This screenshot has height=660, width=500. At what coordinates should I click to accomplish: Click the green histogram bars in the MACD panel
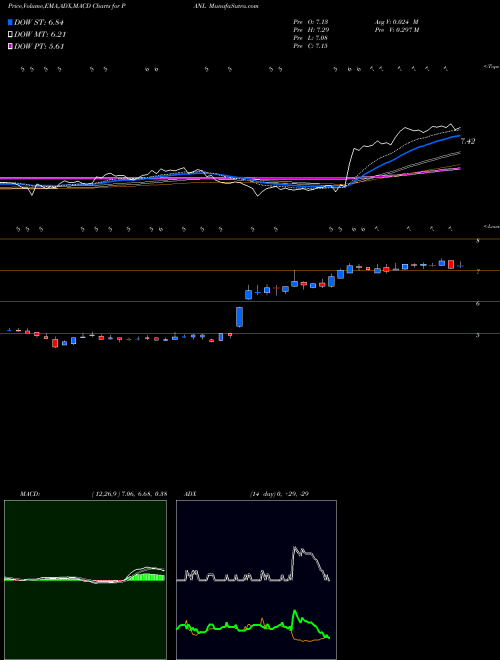point(146,577)
